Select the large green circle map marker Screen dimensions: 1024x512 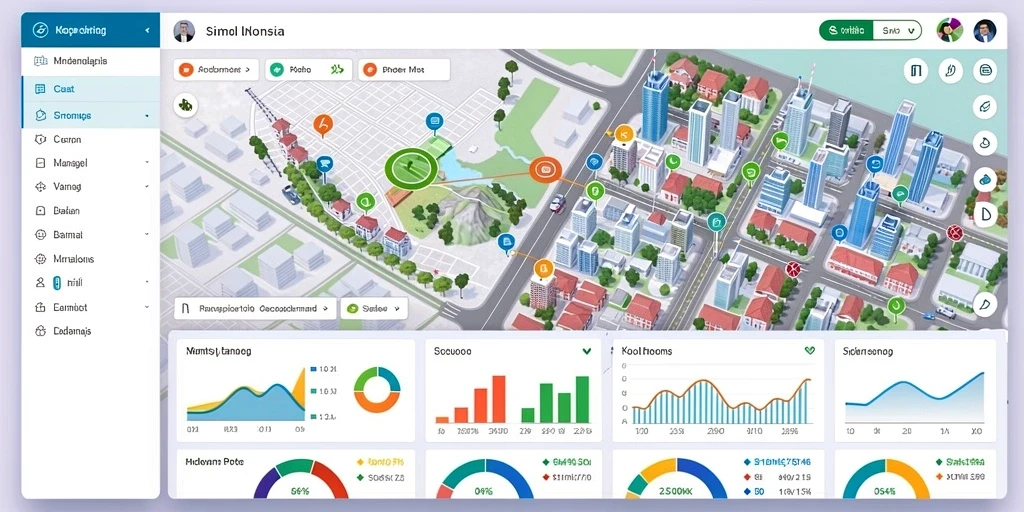pyautogui.click(x=411, y=168)
